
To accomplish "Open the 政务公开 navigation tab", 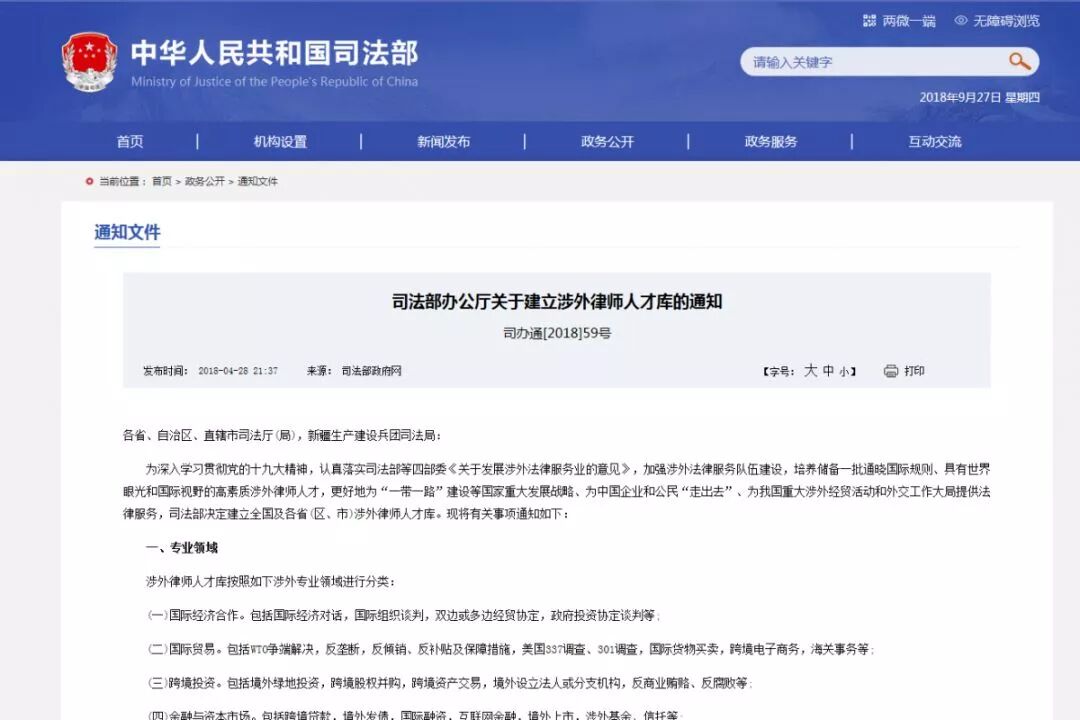I will pyautogui.click(x=608, y=141).
